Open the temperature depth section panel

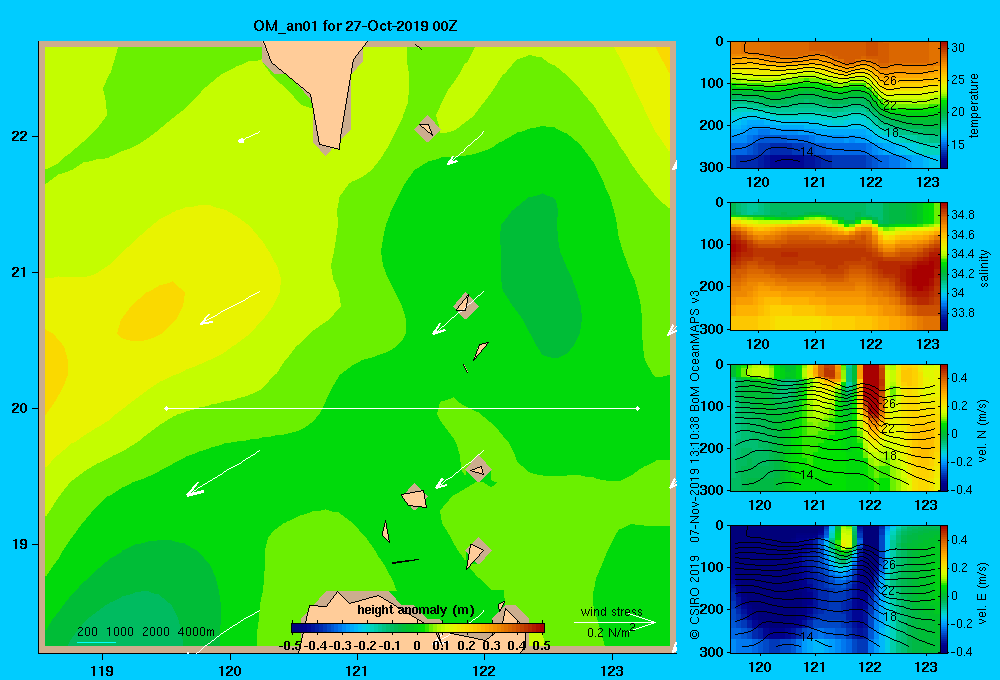tap(835, 105)
